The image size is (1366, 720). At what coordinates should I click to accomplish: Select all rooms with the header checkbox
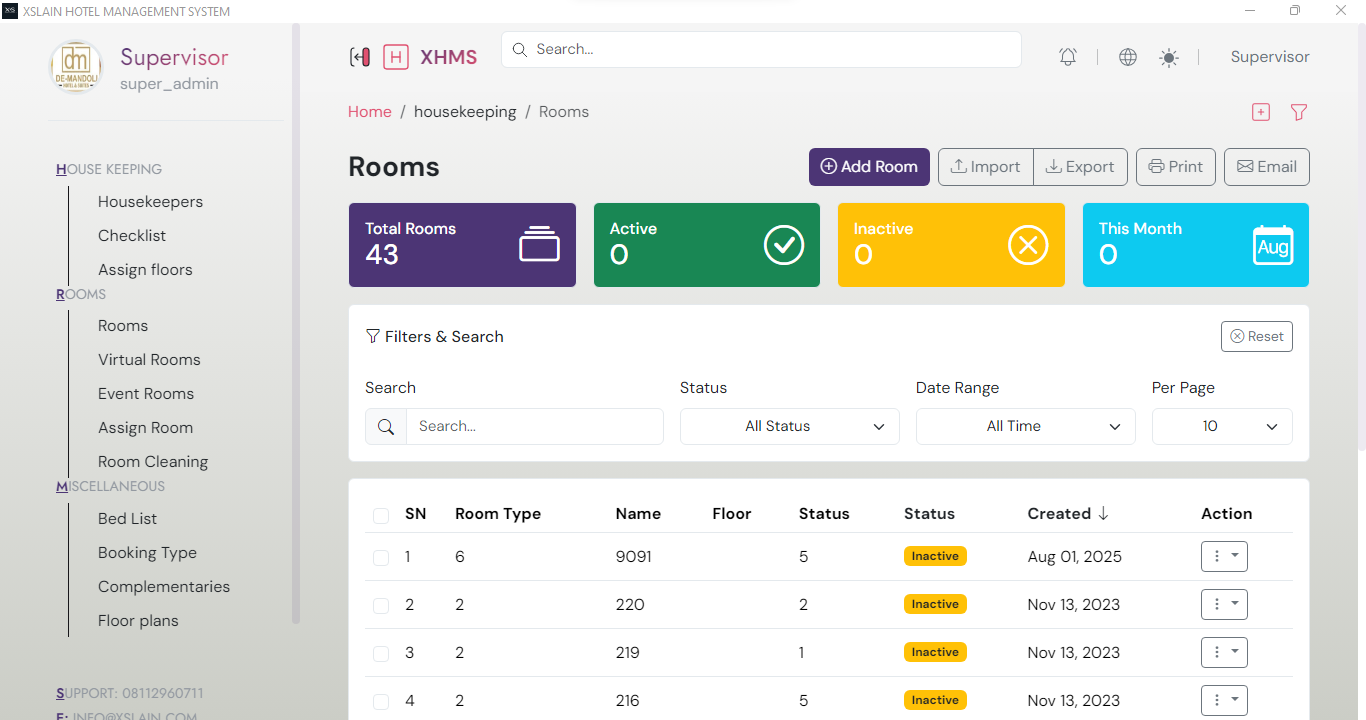381,513
